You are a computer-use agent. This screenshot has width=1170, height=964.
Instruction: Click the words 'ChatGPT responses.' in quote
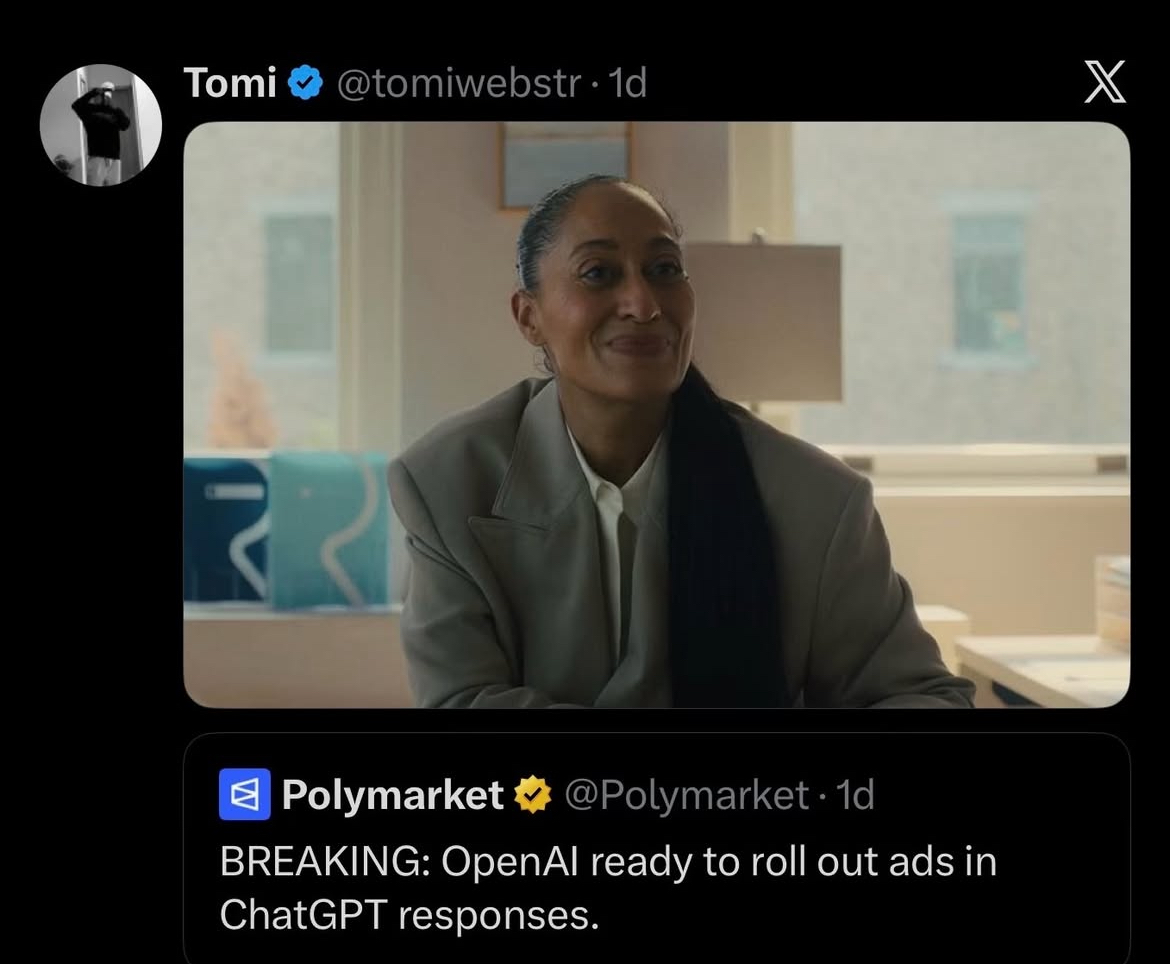click(x=410, y=914)
